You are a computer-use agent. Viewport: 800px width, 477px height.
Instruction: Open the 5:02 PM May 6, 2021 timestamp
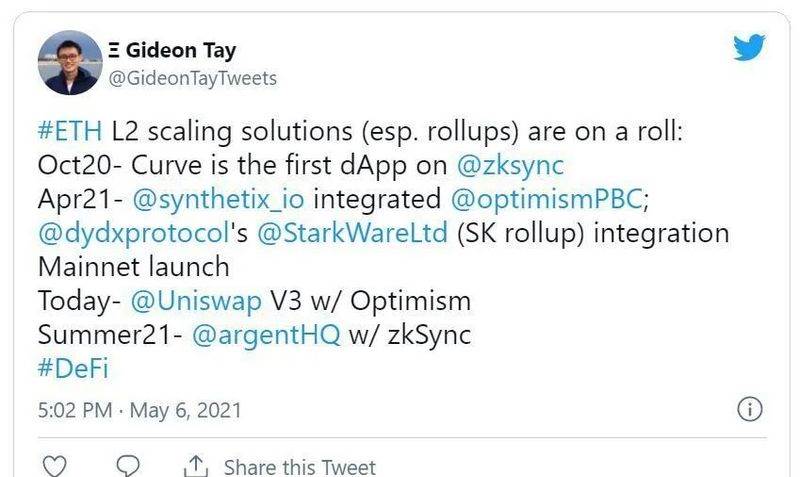tap(139, 410)
